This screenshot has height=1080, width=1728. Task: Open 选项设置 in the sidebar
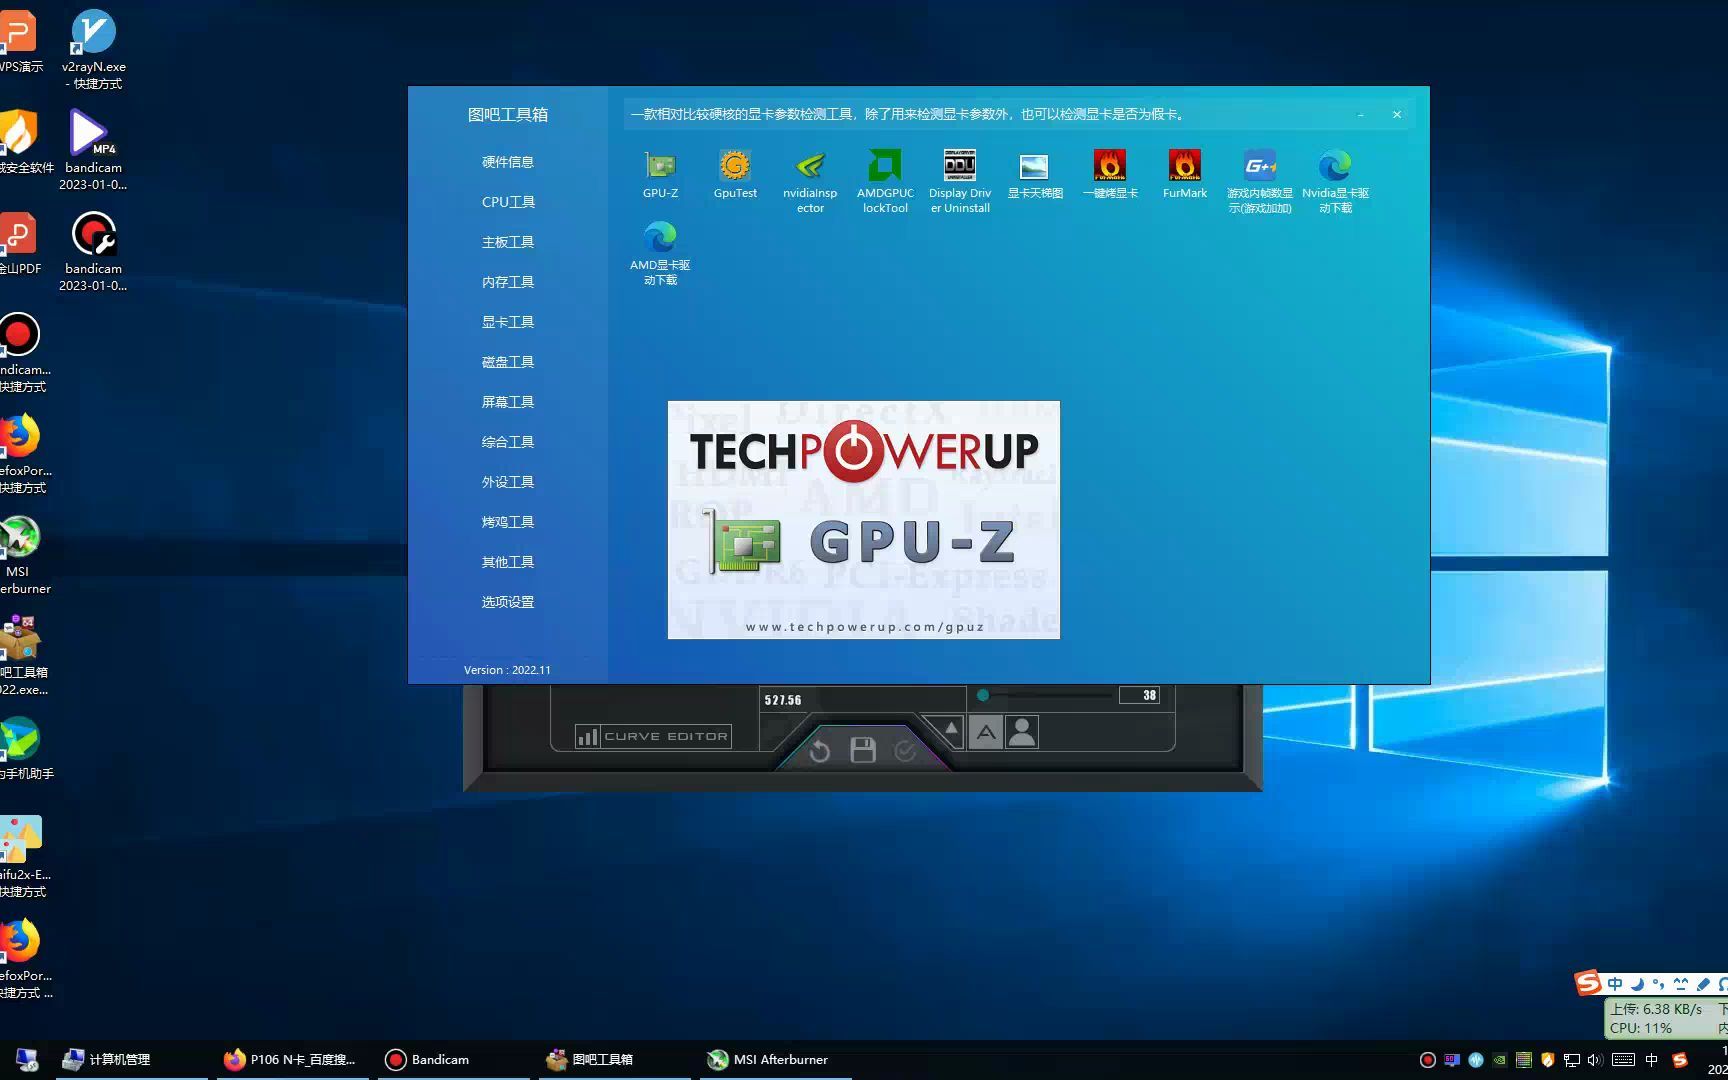click(x=508, y=602)
